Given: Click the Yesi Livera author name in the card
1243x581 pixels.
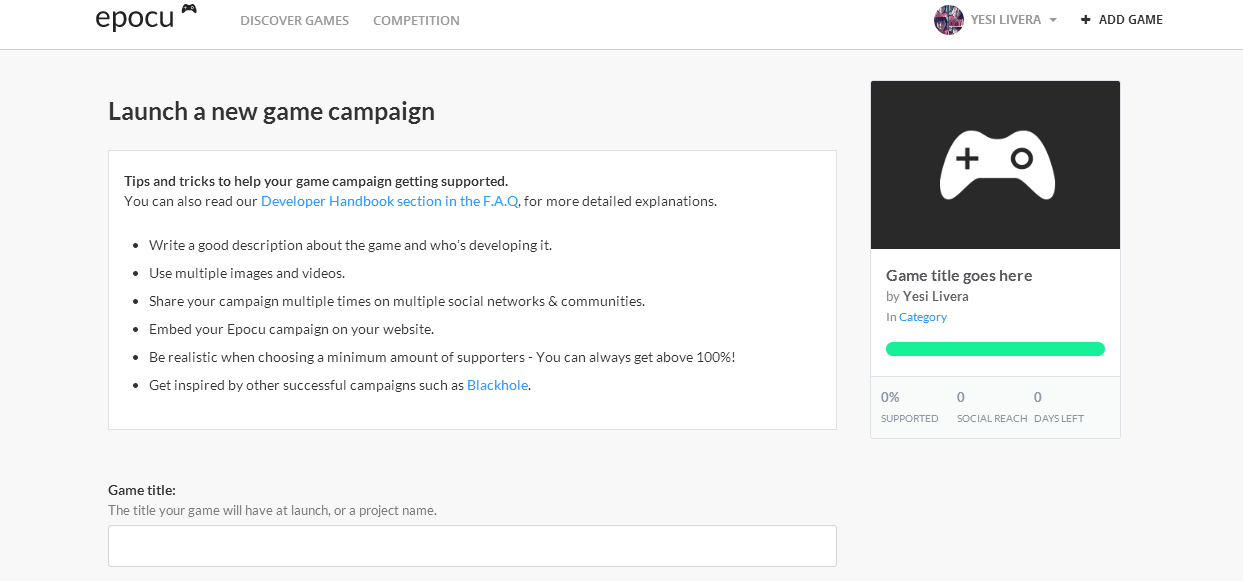Looking at the screenshot, I should (935, 296).
